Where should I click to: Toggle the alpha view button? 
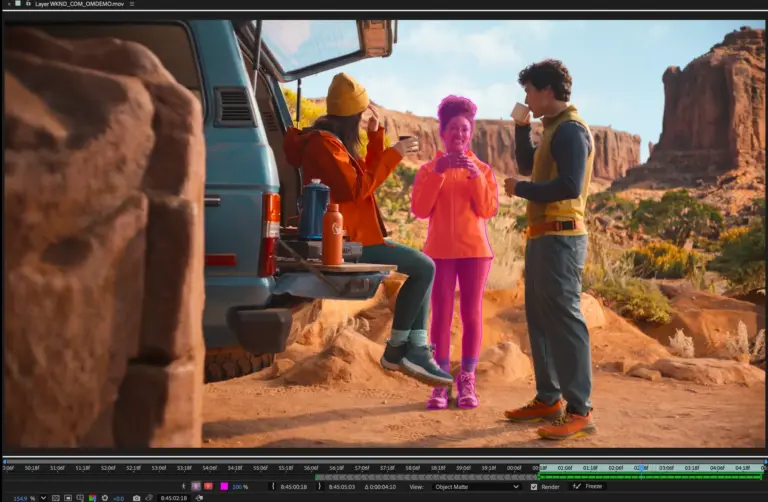[x=196, y=486]
